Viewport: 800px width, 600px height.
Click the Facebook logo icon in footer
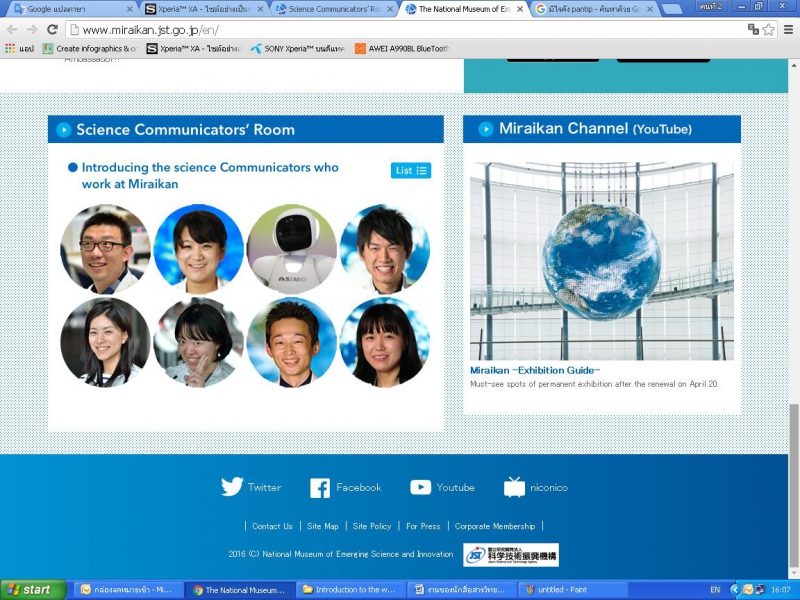tap(320, 488)
